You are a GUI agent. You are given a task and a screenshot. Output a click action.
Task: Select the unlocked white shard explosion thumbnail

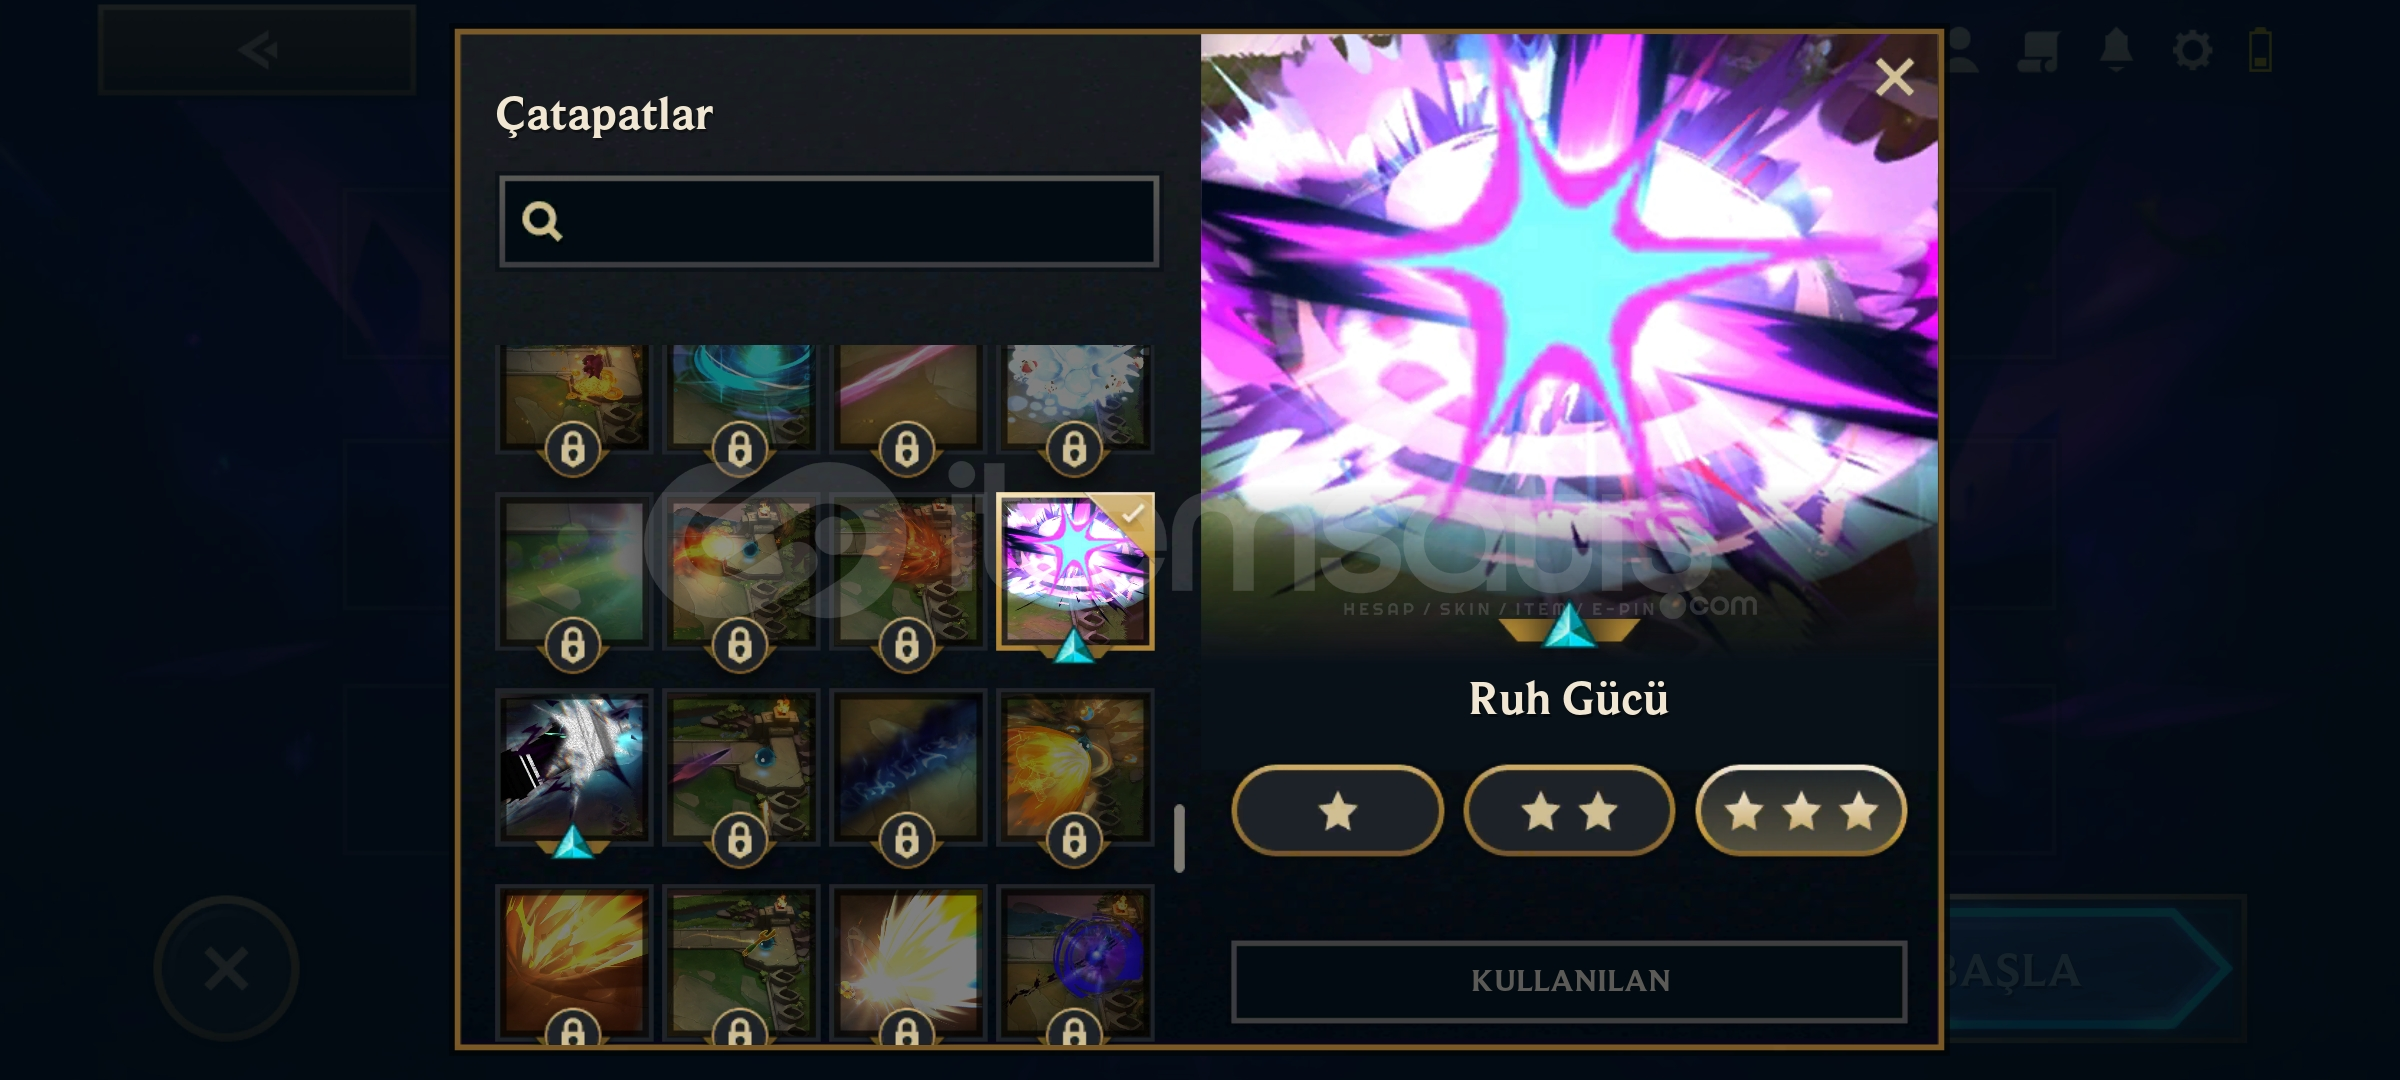[x=574, y=767]
